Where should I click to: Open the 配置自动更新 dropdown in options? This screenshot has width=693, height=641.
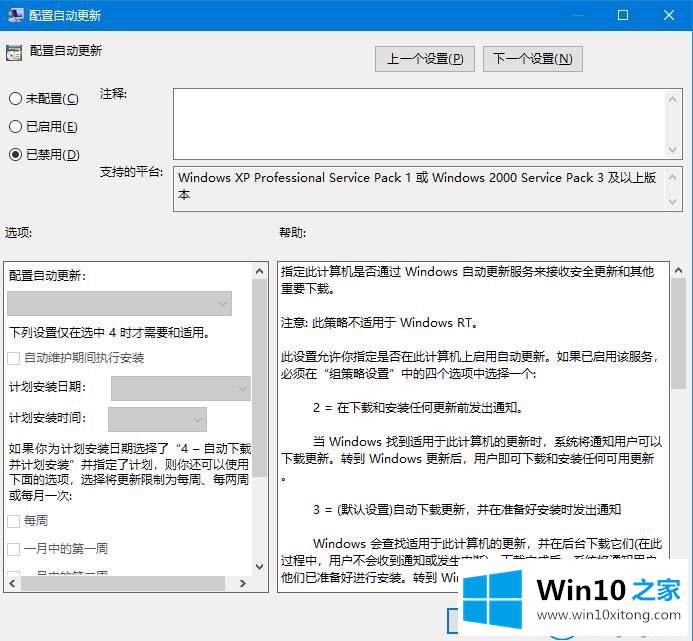(x=119, y=303)
